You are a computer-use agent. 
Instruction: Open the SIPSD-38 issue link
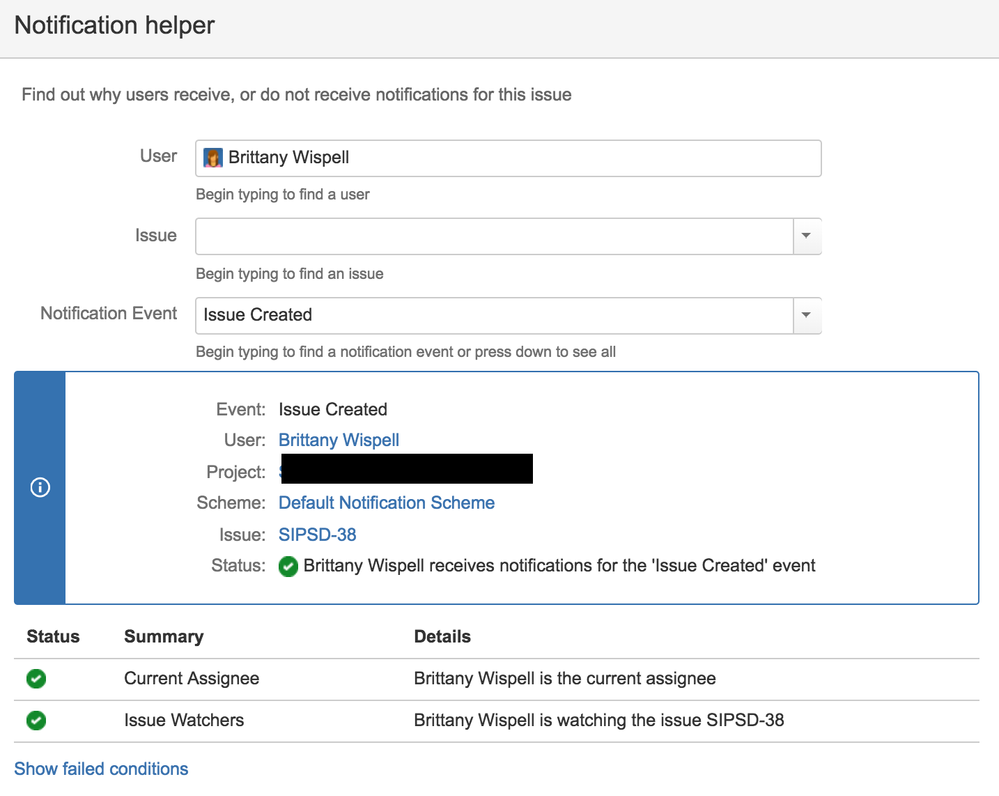(317, 535)
